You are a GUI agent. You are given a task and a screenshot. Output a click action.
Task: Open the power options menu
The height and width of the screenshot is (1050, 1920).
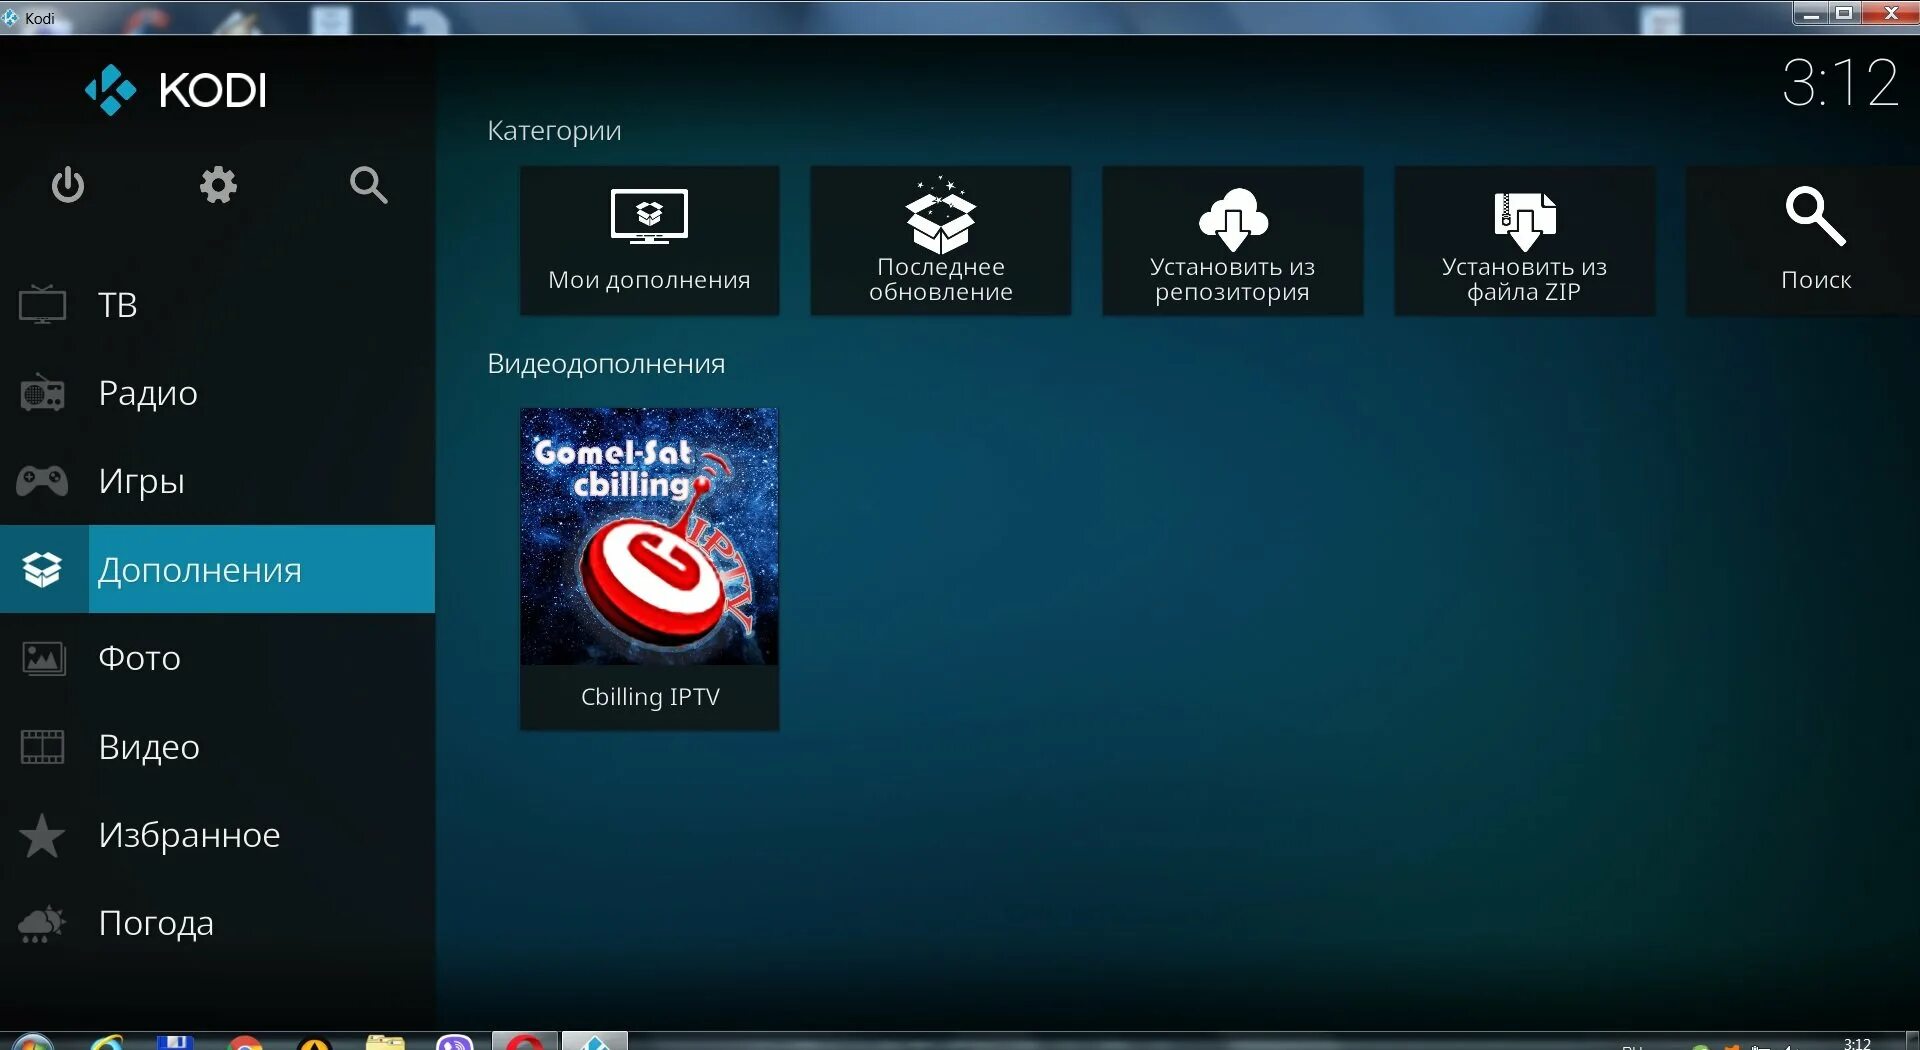[x=67, y=185]
